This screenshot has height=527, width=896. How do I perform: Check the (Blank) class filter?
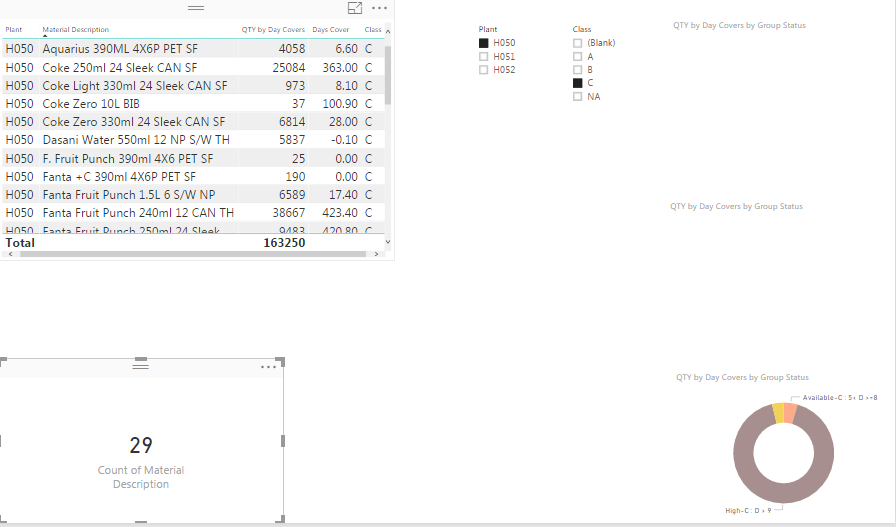[577, 43]
